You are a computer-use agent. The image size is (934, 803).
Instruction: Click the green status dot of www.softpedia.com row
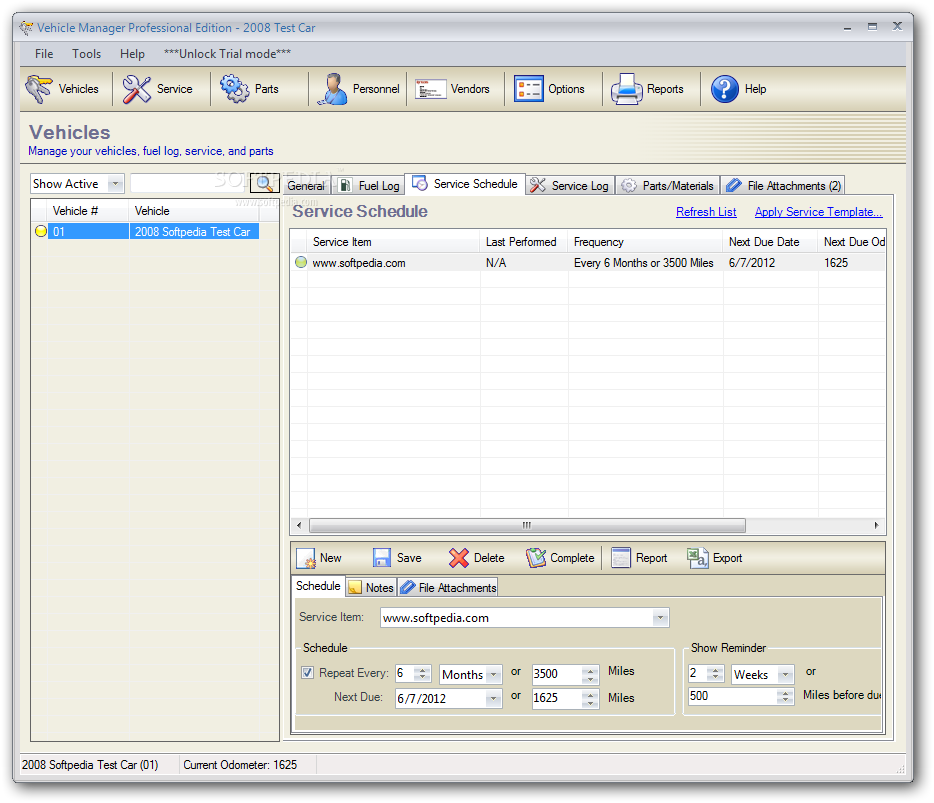(301, 262)
